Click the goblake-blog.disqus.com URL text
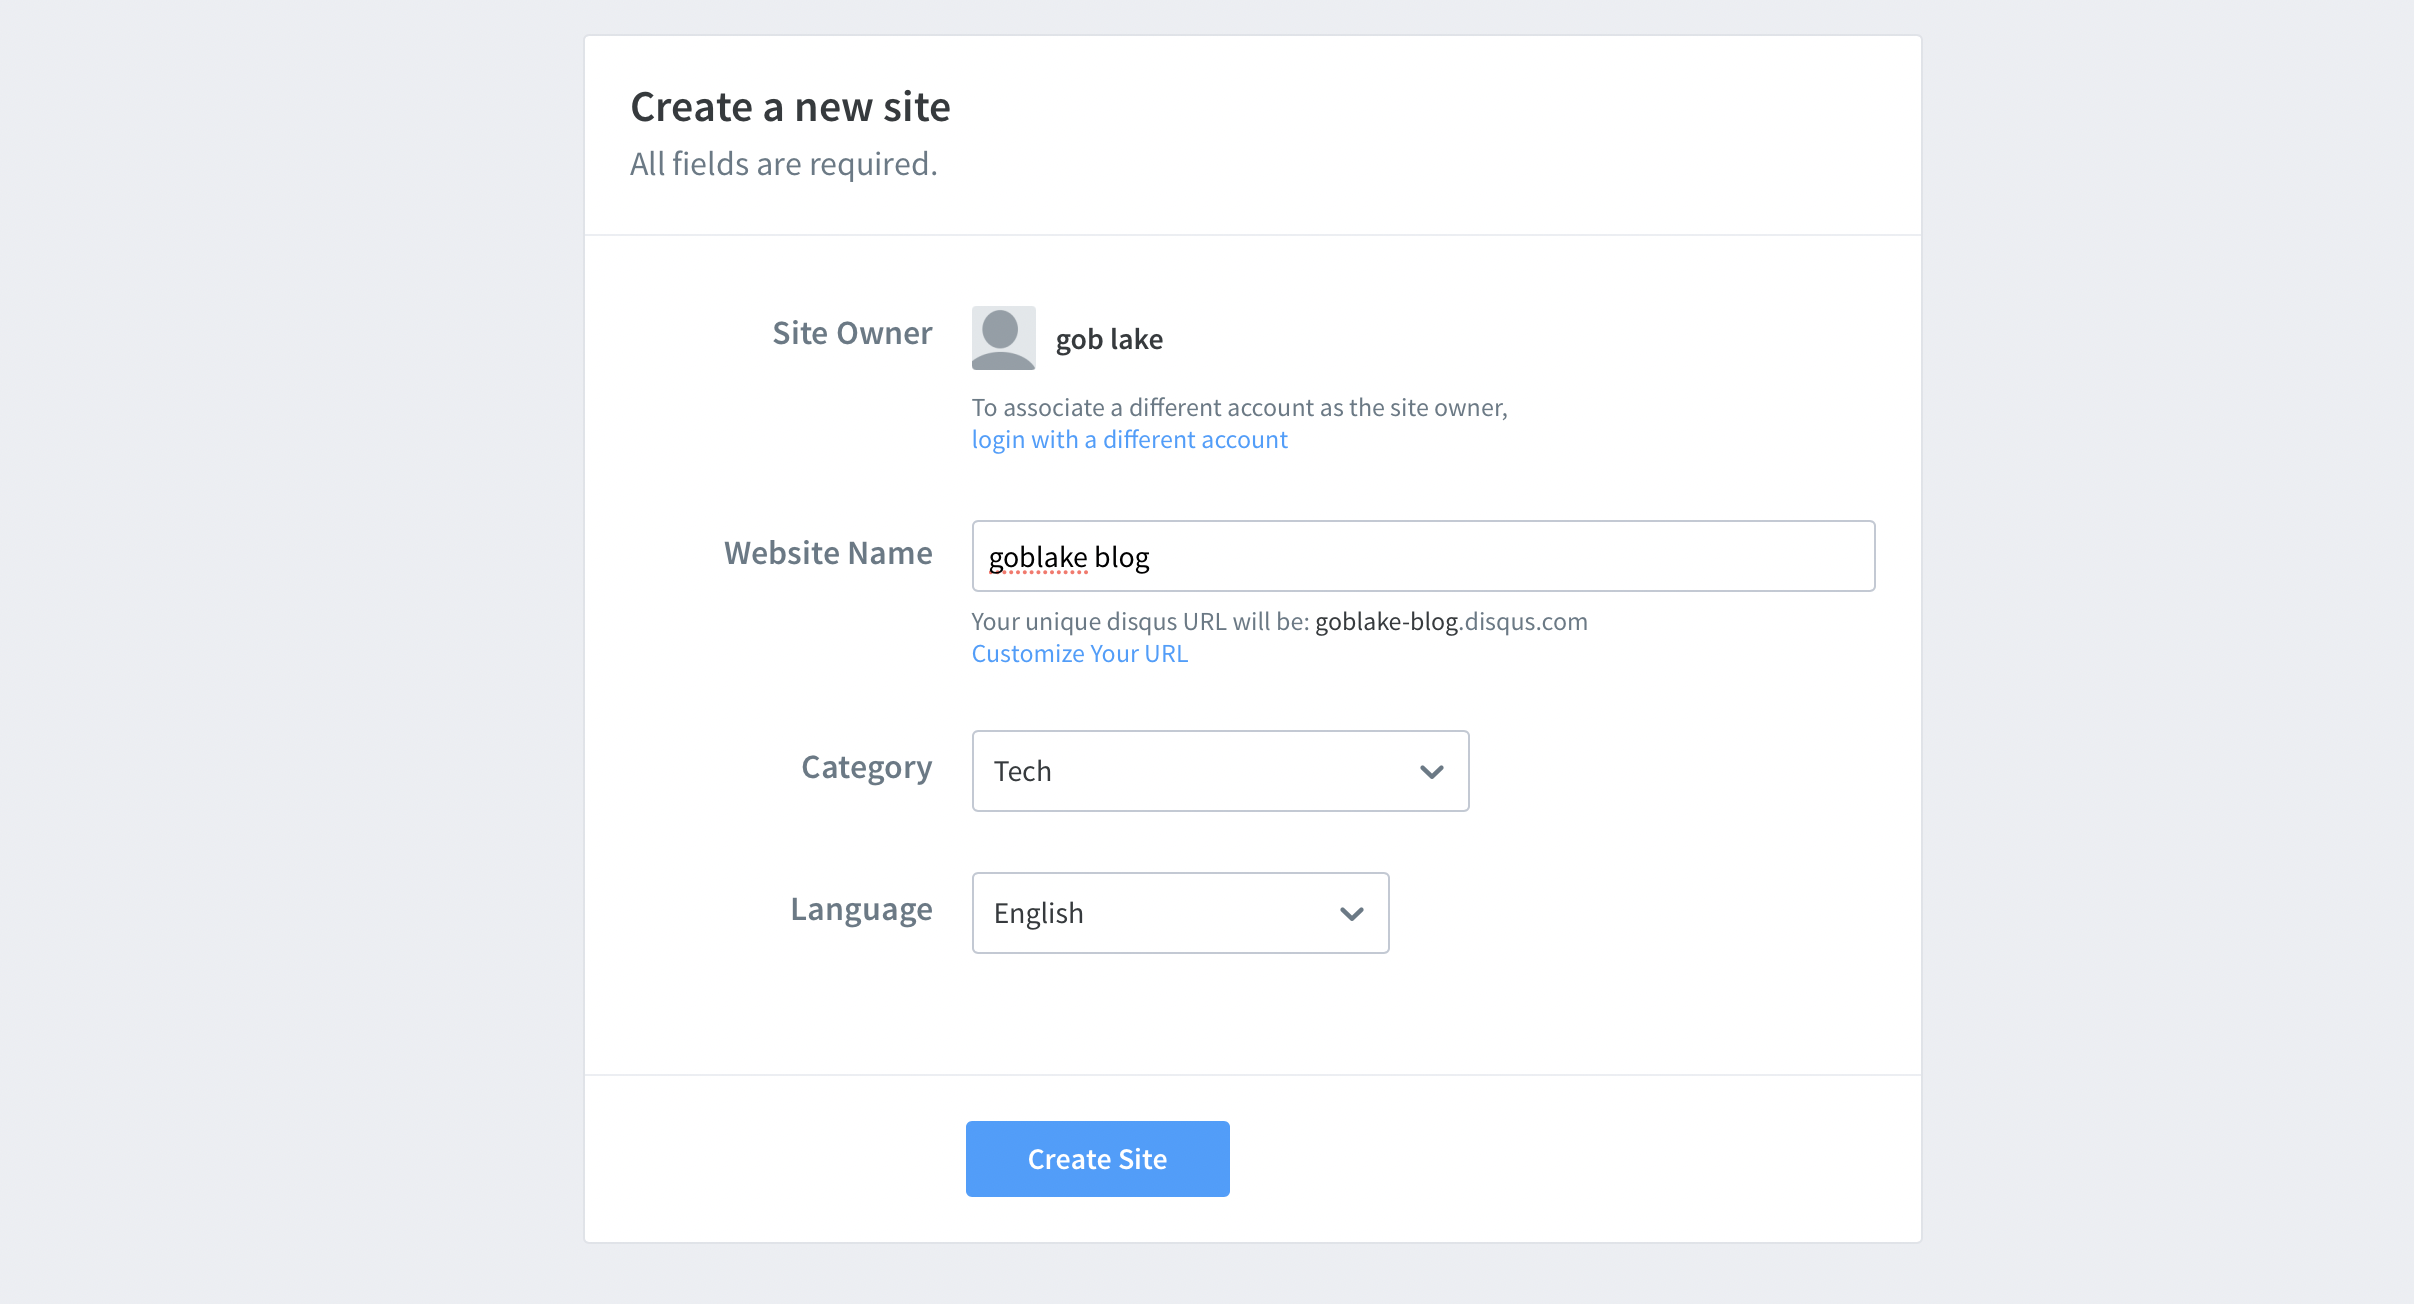Viewport: 2414px width, 1304px height. pos(1450,622)
